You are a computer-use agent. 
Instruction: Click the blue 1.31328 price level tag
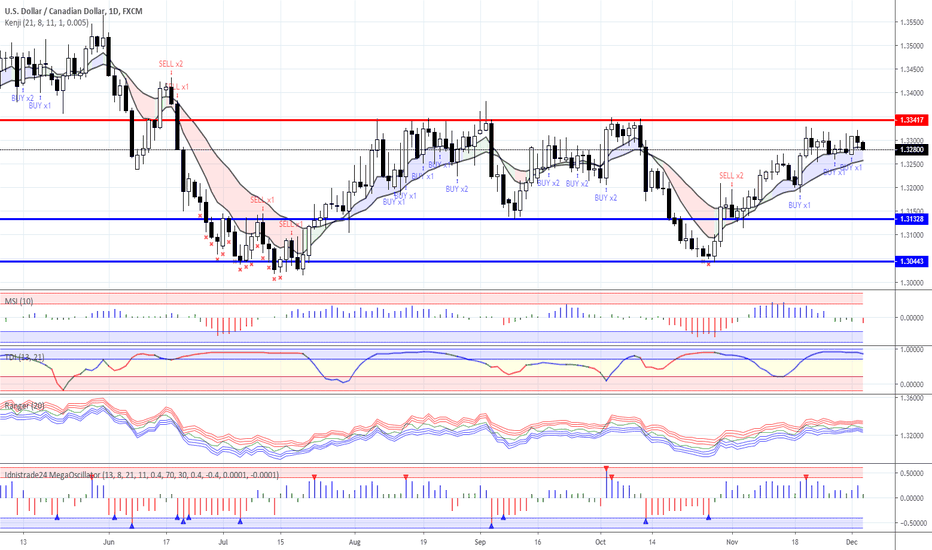(910, 219)
